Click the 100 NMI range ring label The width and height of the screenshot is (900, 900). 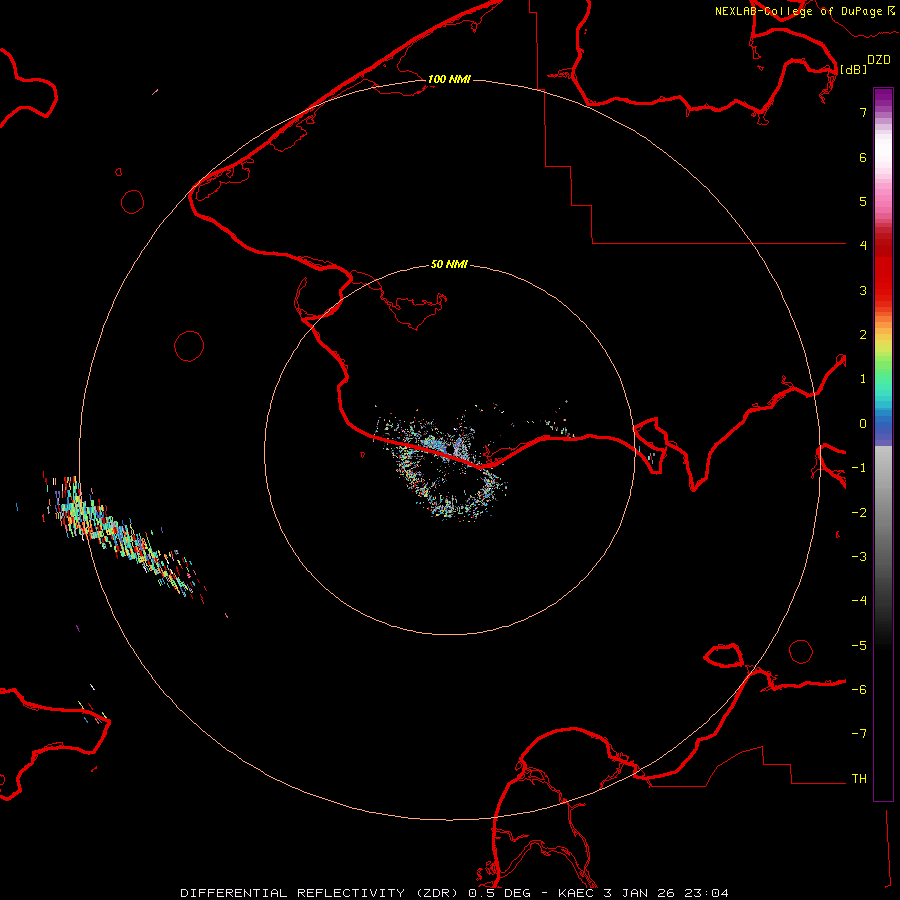tap(449, 79)
